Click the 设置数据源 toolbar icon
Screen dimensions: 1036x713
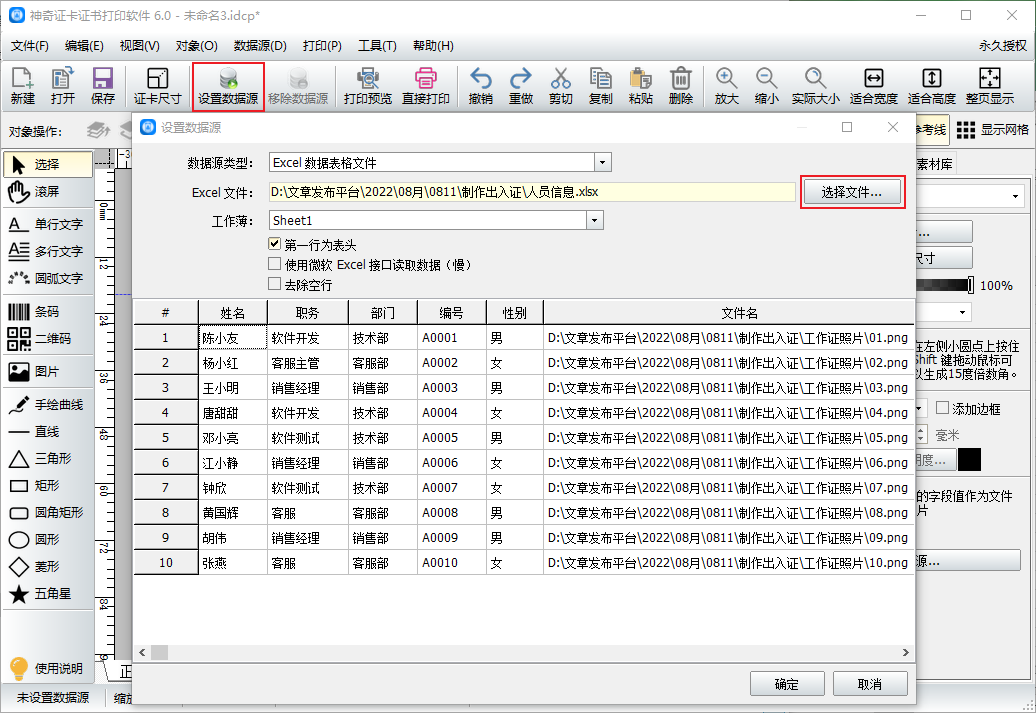(228, 86)
